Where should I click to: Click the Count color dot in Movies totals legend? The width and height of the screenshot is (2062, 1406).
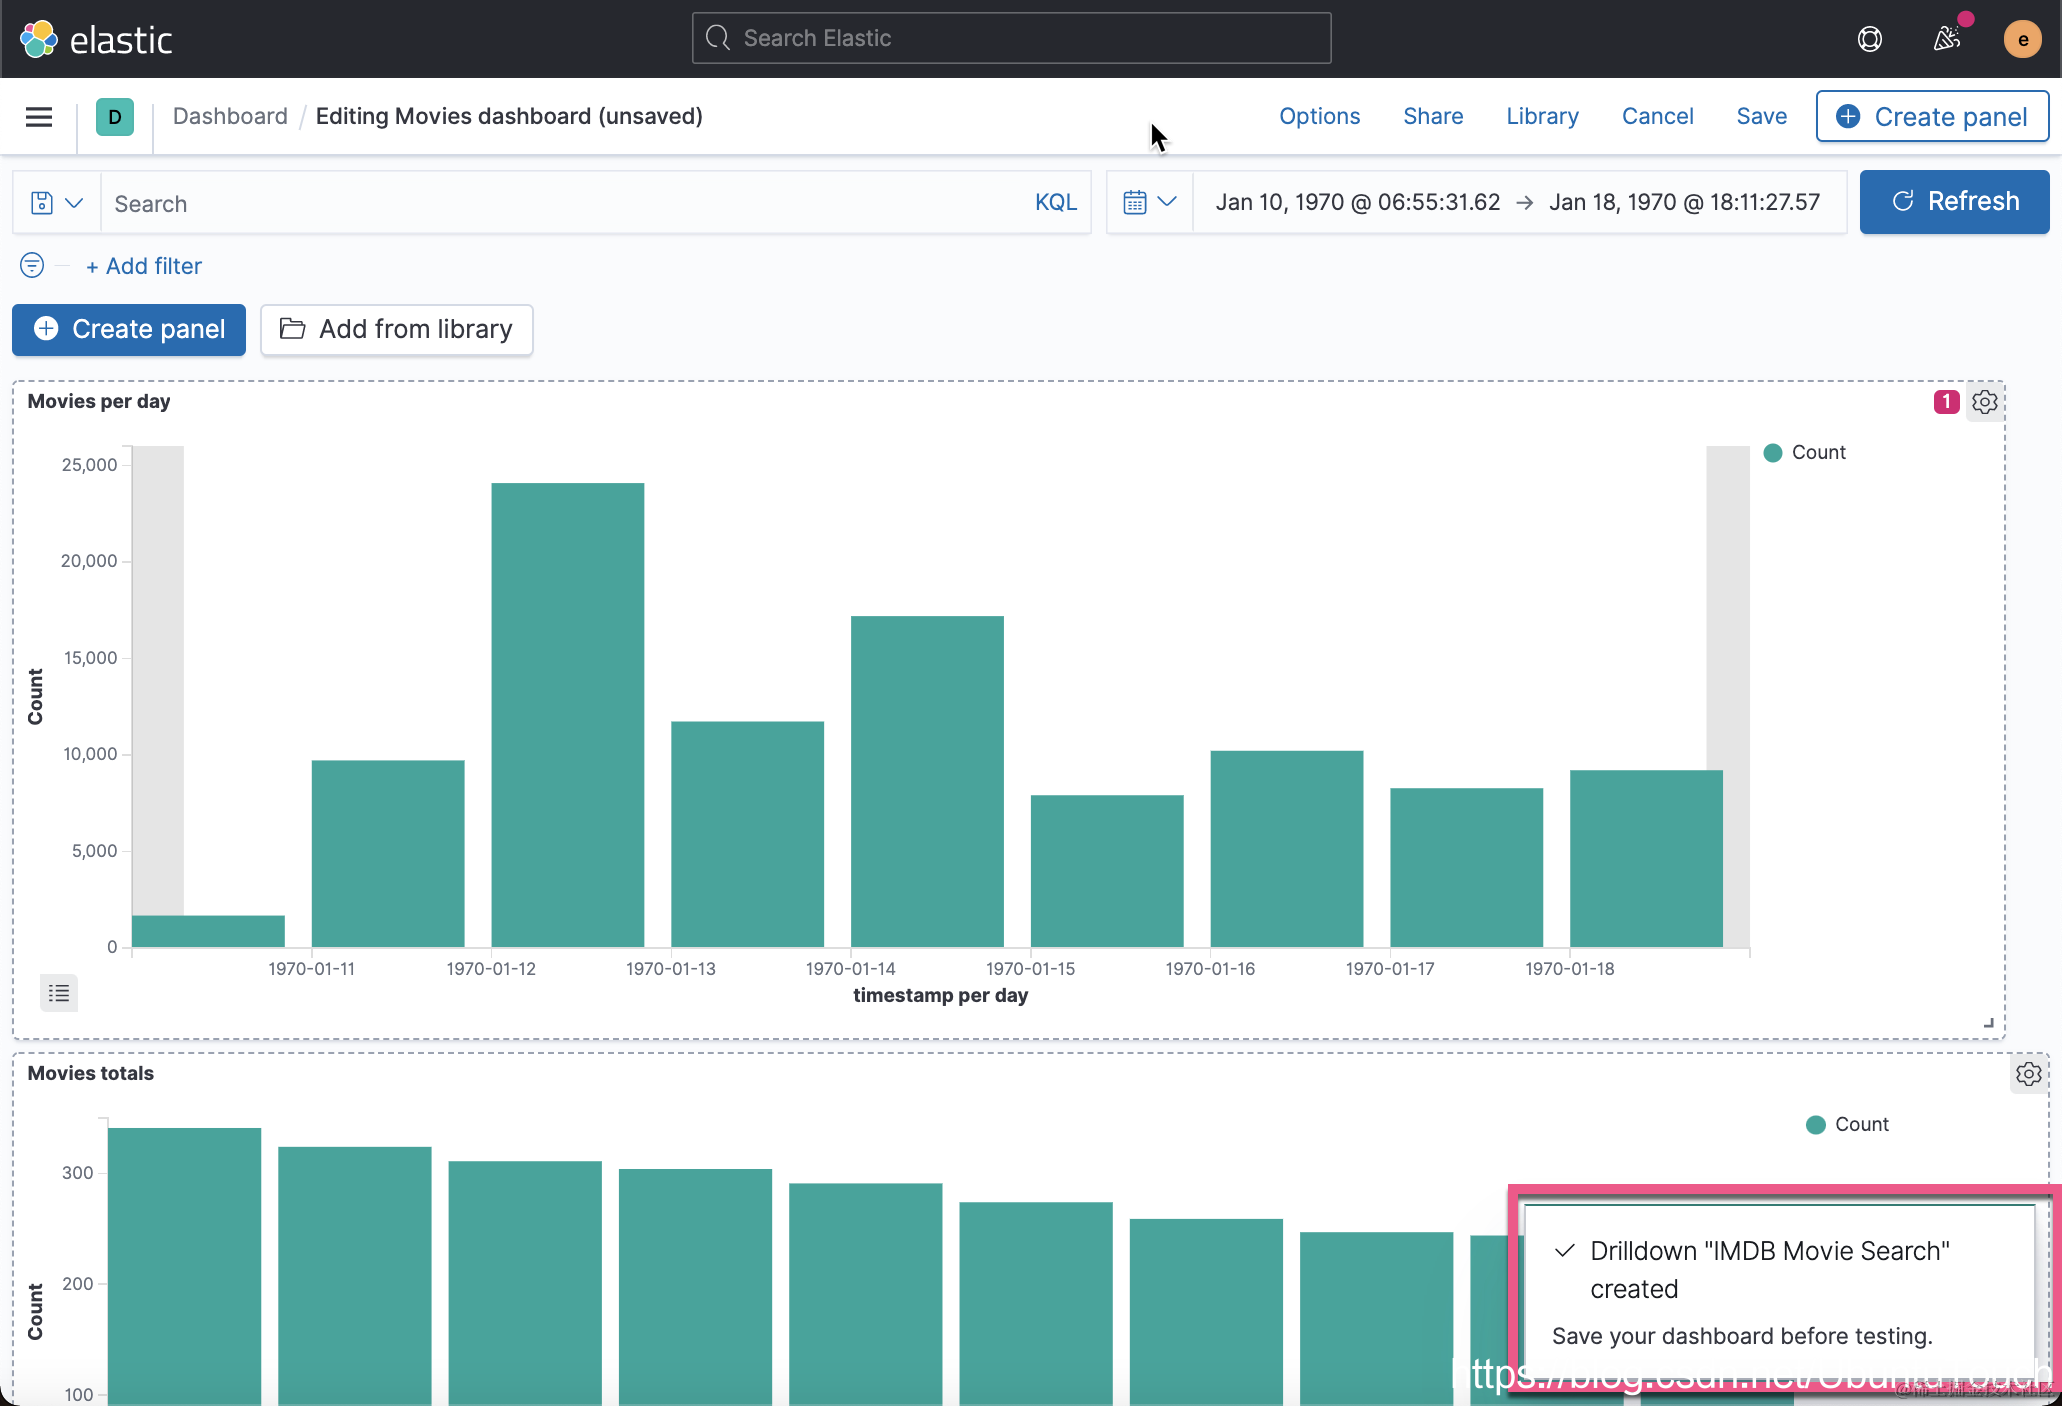point(1816,1125)
